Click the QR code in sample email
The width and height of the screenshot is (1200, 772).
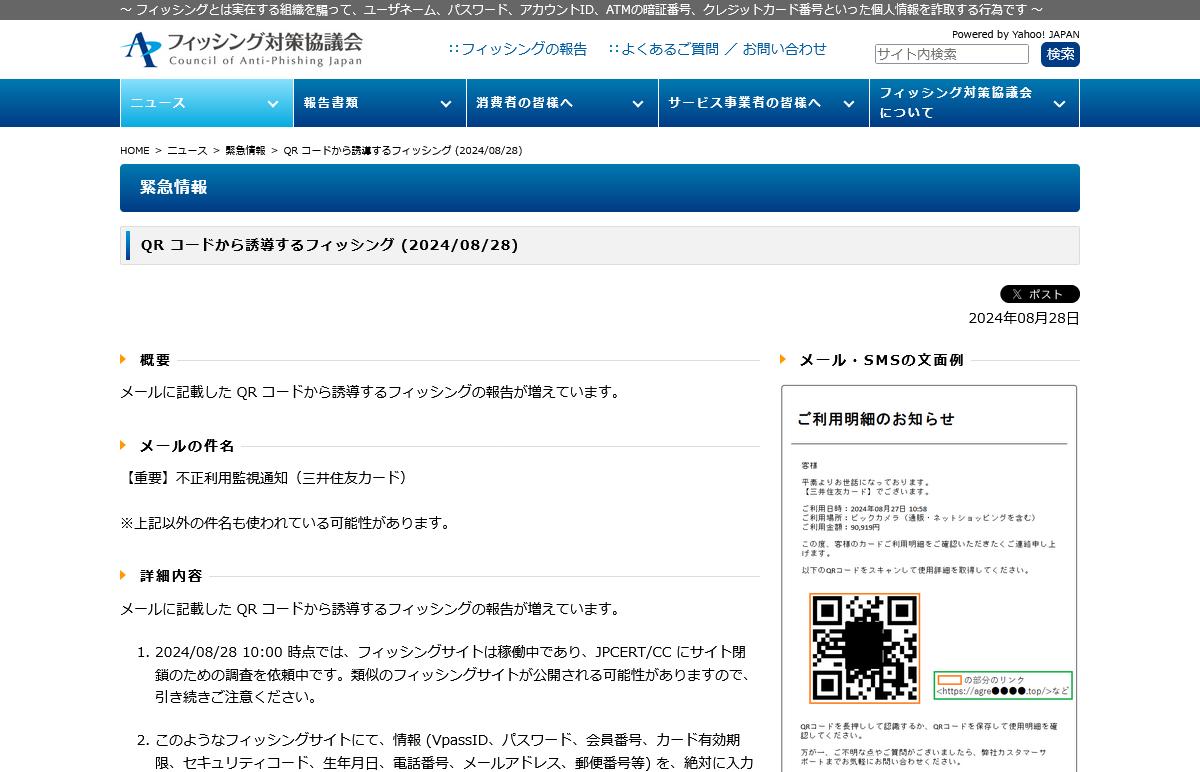pos(865,648)
